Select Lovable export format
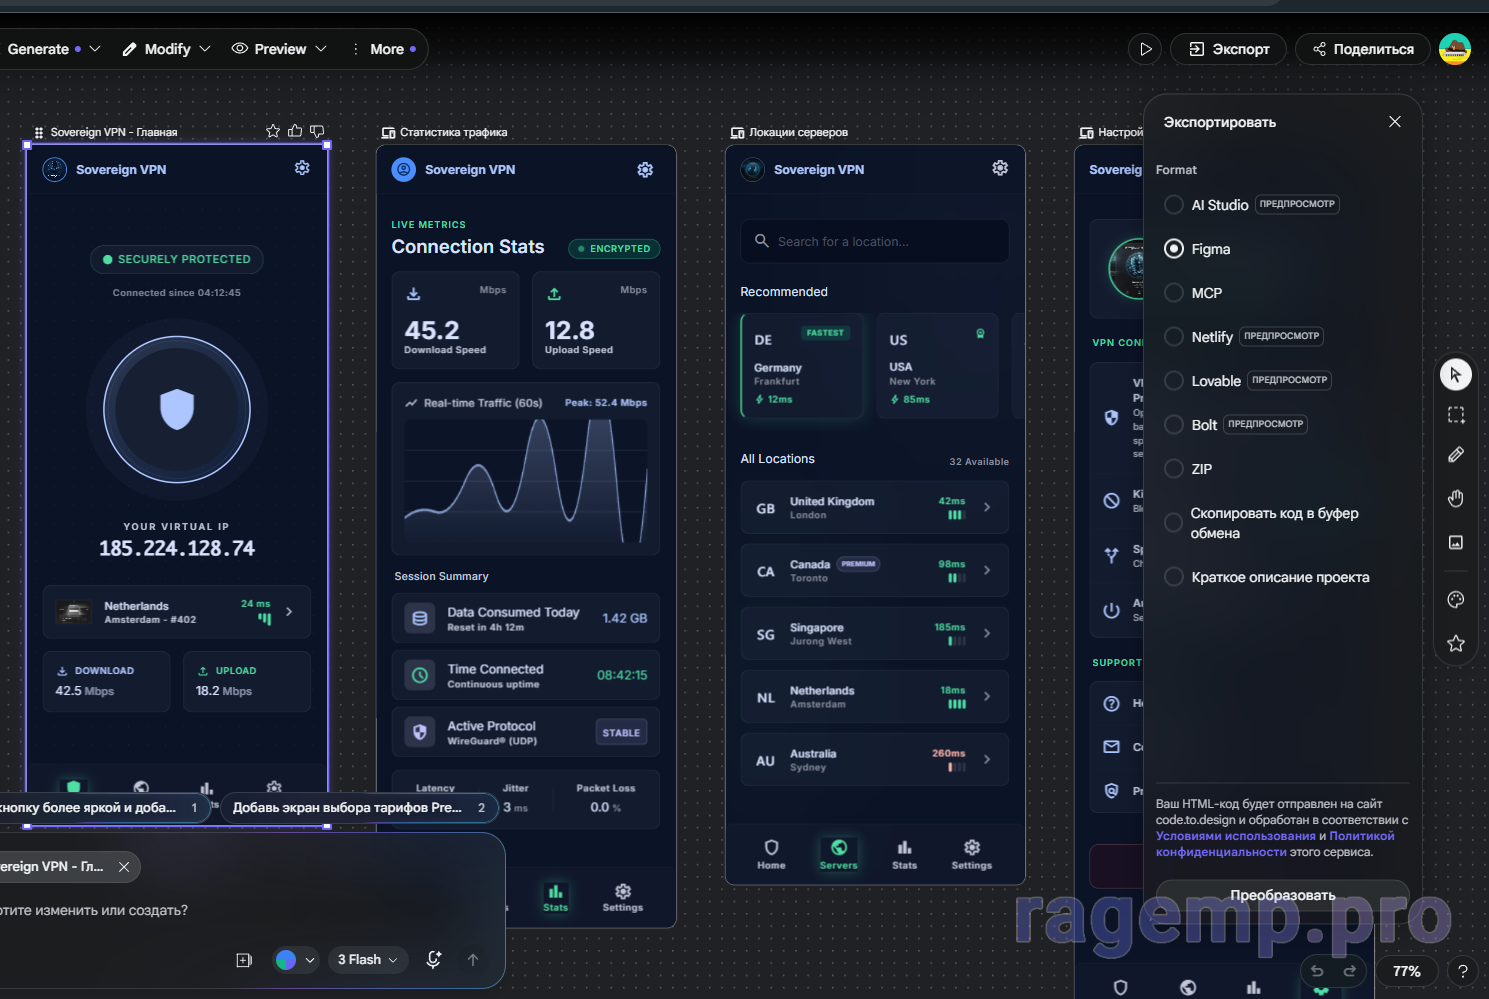 1174,381
